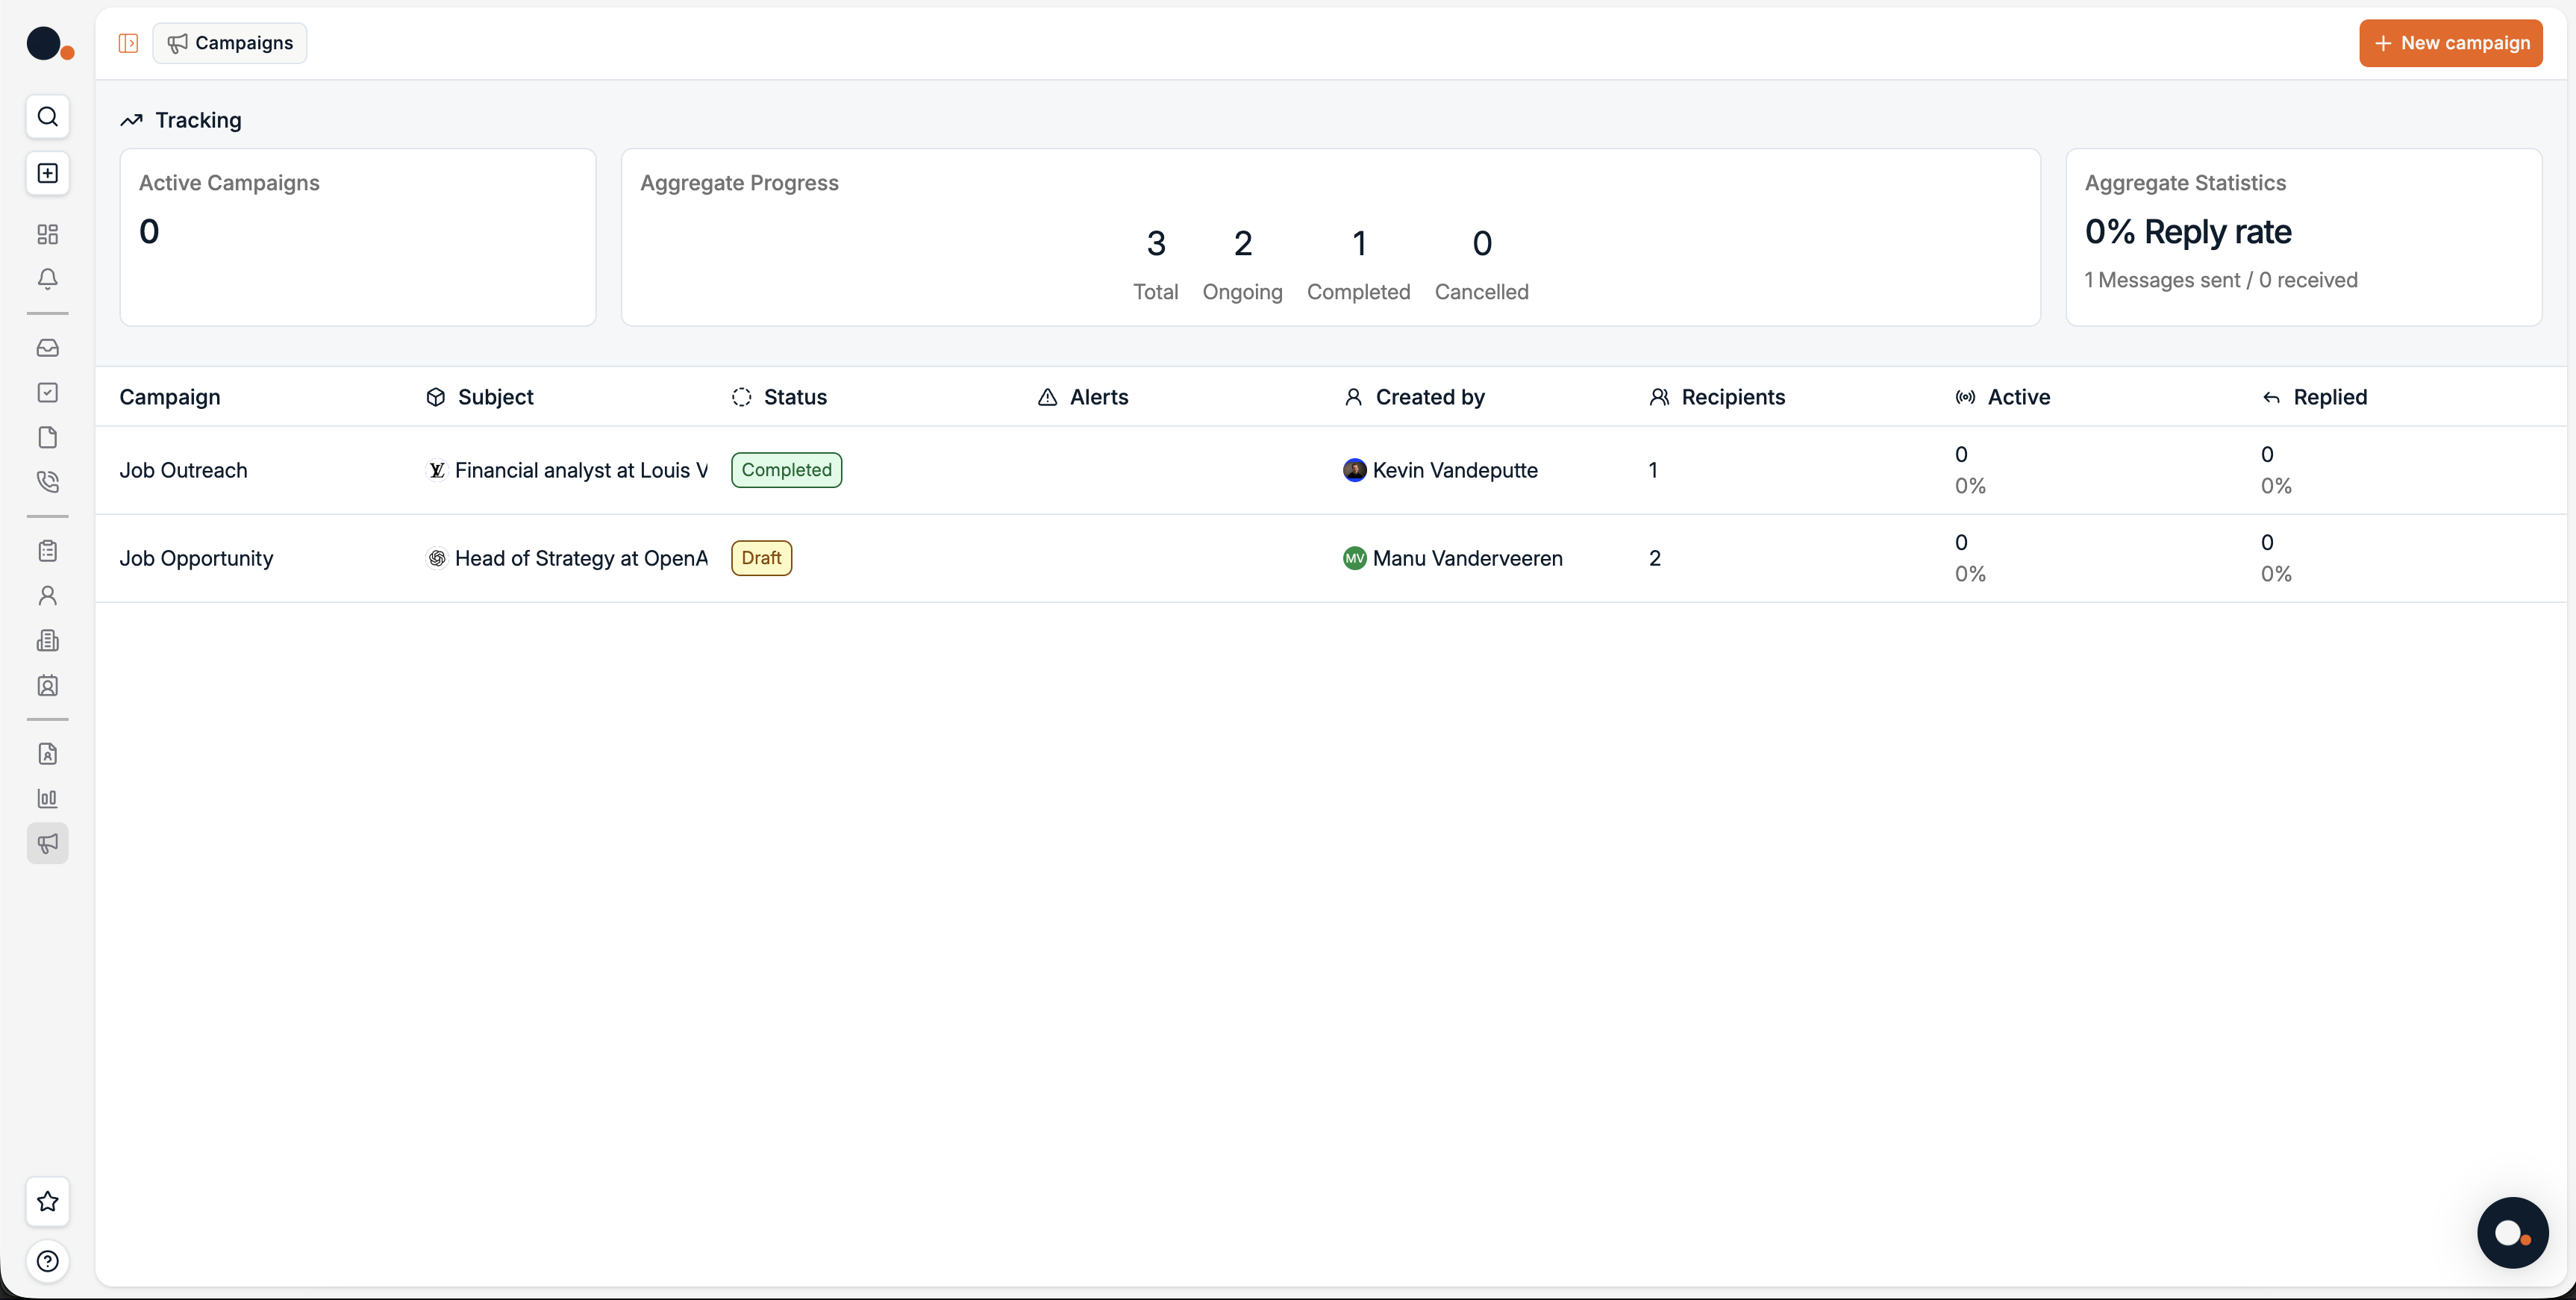Click the plus-square create icon
Screen dimensions: 2576x1300
pyautogui.click(x=47, y=173)
